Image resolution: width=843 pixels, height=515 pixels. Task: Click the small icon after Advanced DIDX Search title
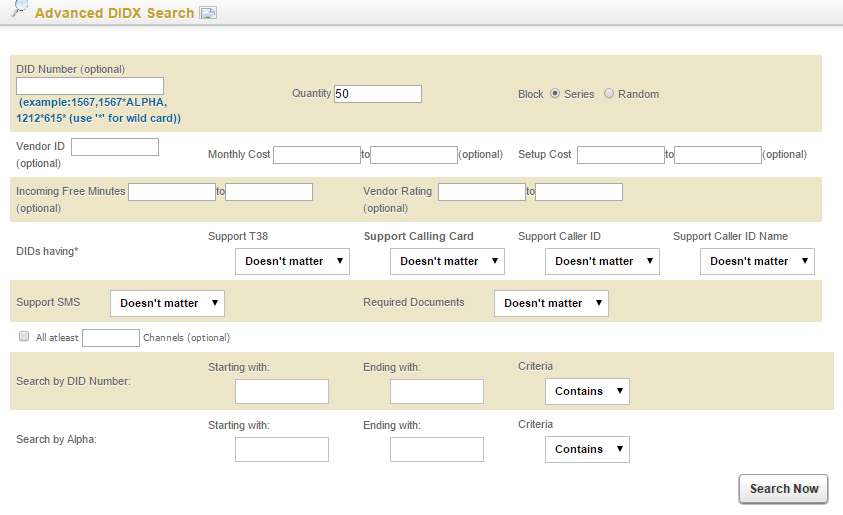click(x=208, y=13)
